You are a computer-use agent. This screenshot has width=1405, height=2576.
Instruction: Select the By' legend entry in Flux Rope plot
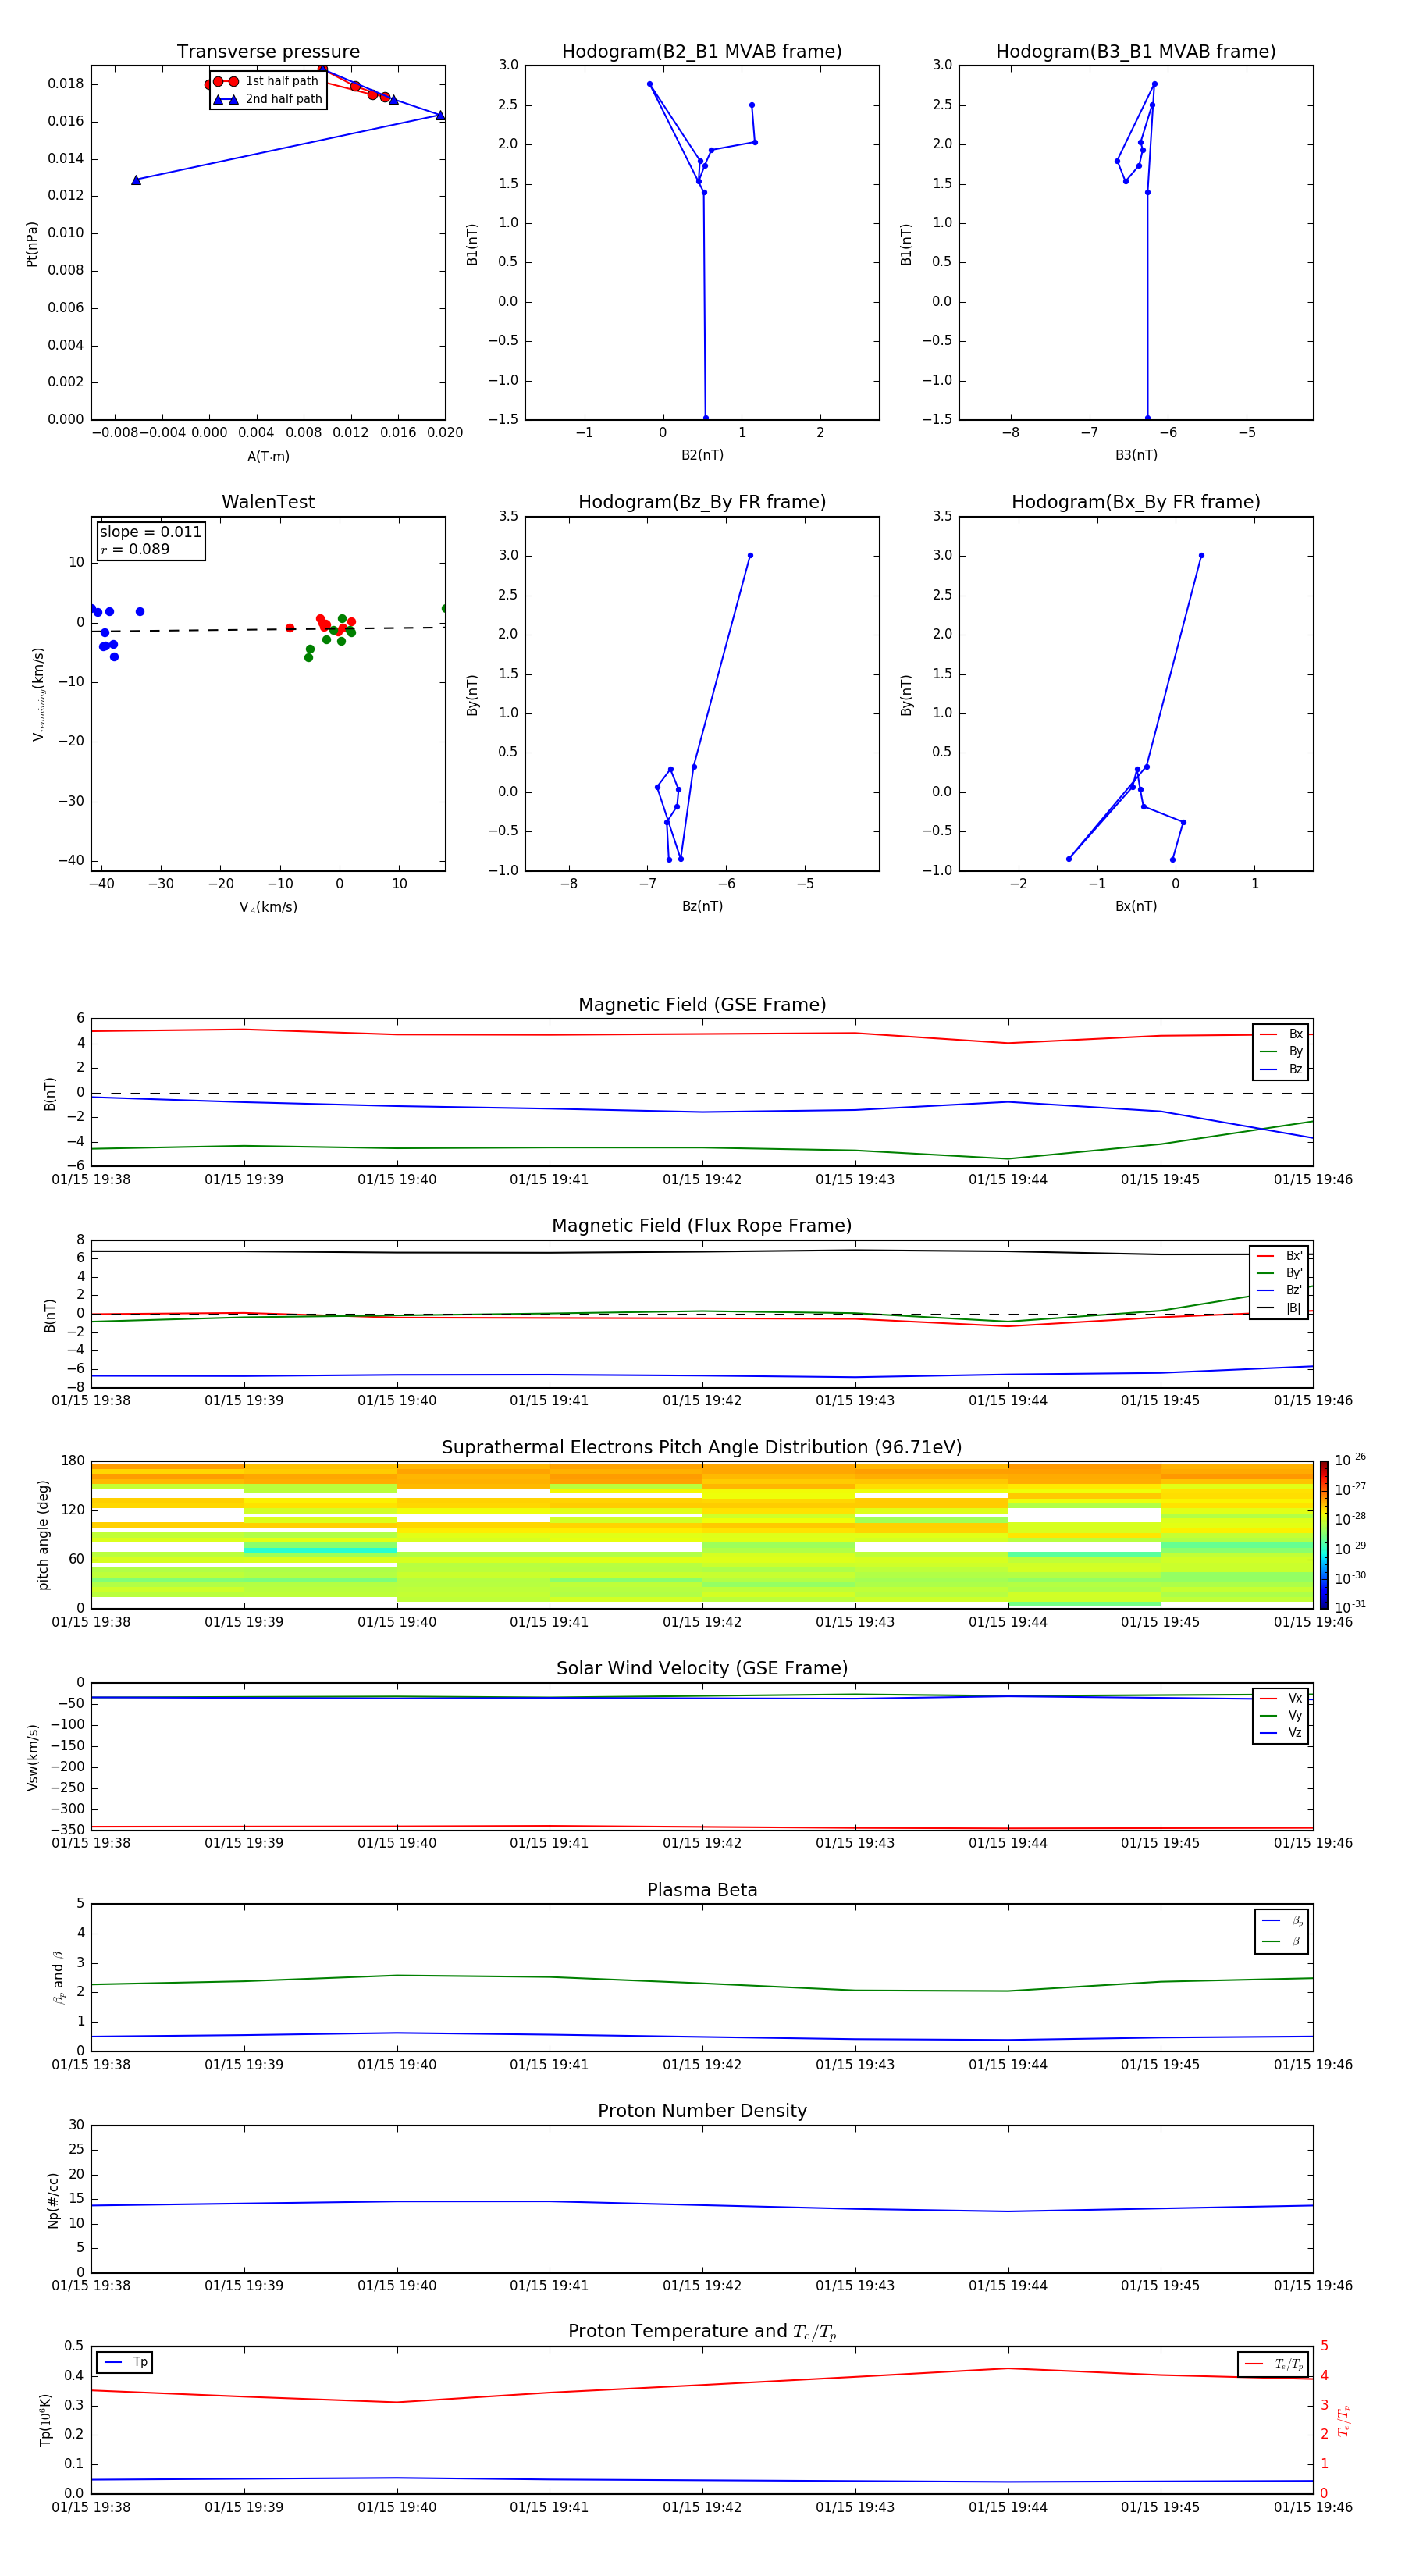(1280, 1273)
